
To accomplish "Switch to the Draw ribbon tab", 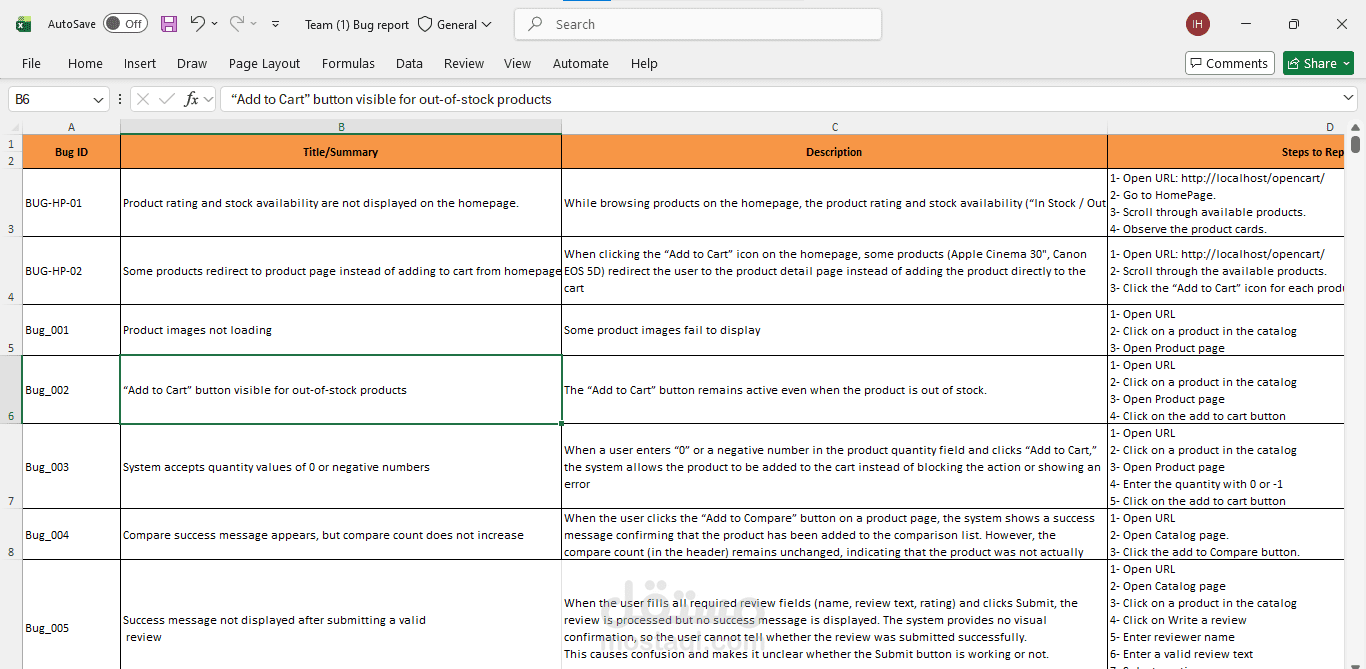I will 192,63.
